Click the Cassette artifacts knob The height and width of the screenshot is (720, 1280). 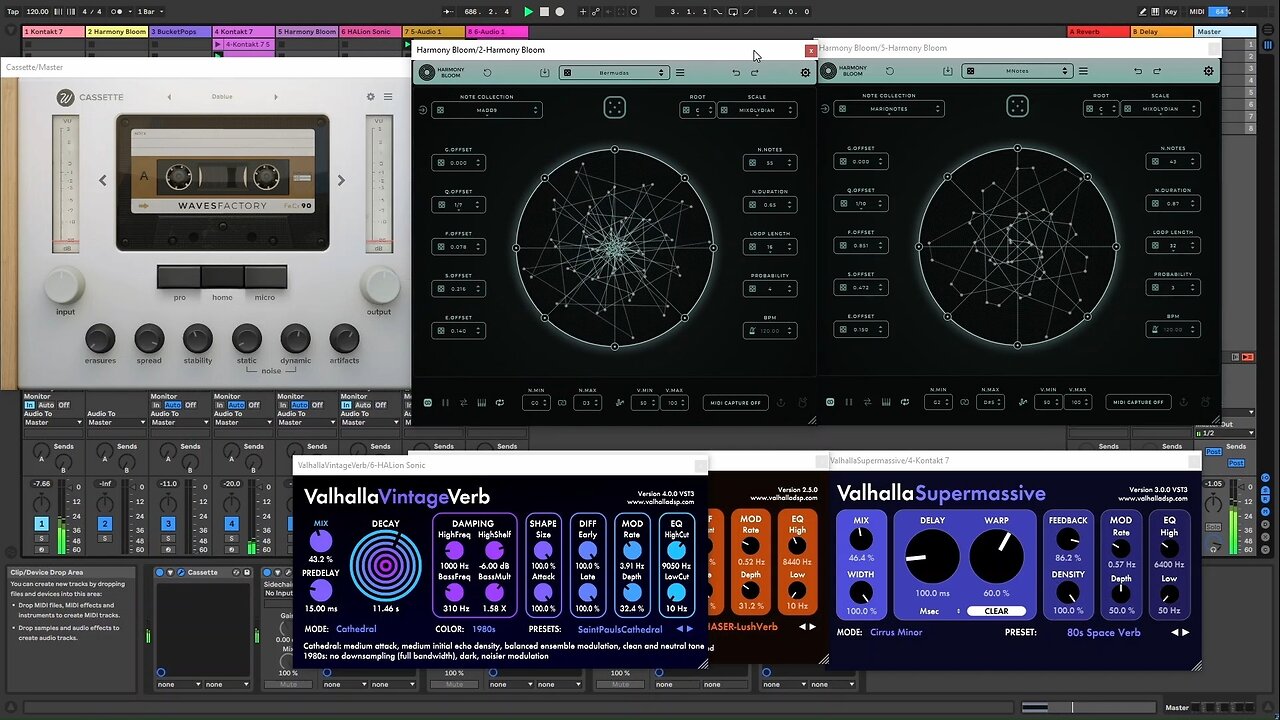pos(344,339)
